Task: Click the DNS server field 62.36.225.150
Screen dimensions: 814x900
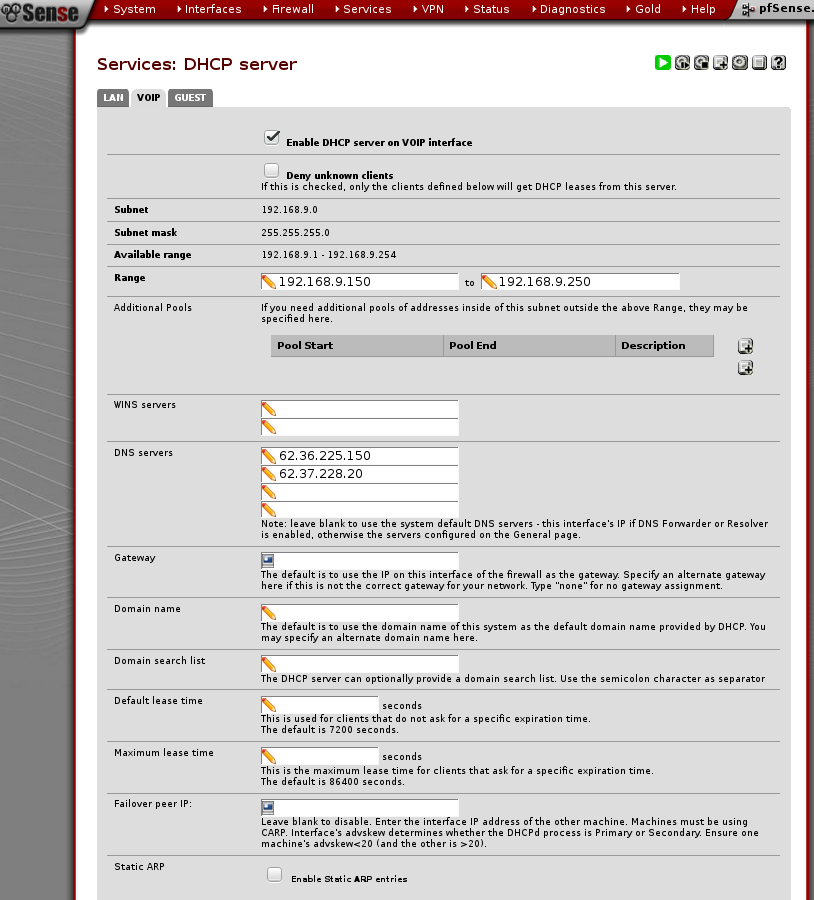Action: pos(360,456)
